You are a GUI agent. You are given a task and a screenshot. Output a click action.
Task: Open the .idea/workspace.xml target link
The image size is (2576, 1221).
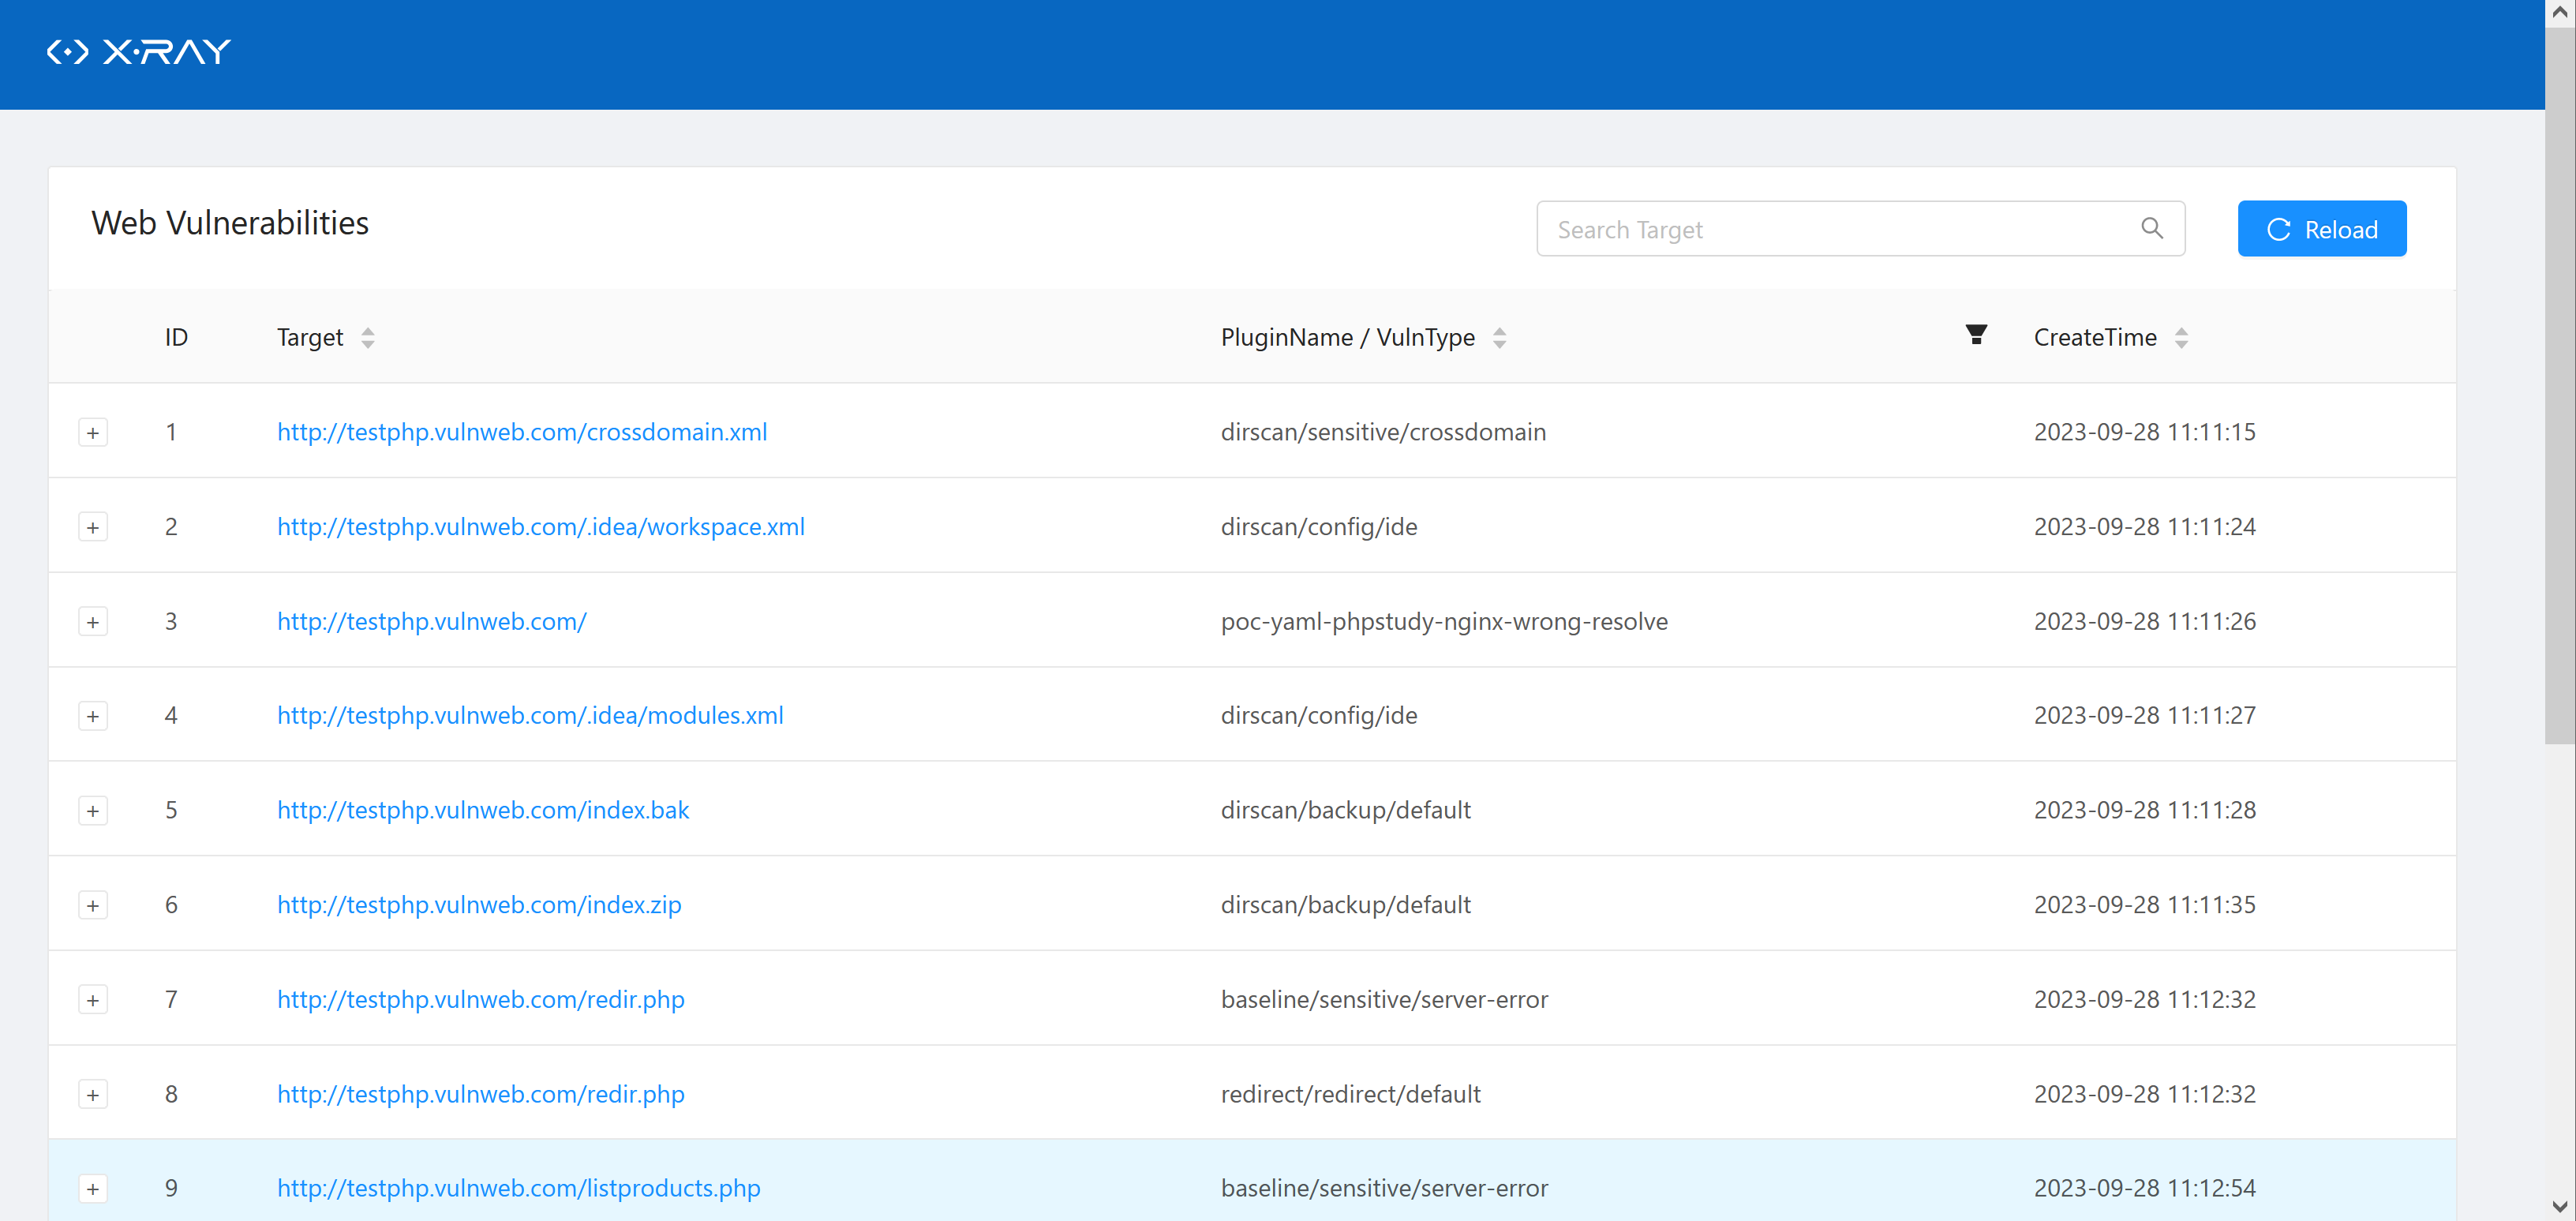point(541,526)
